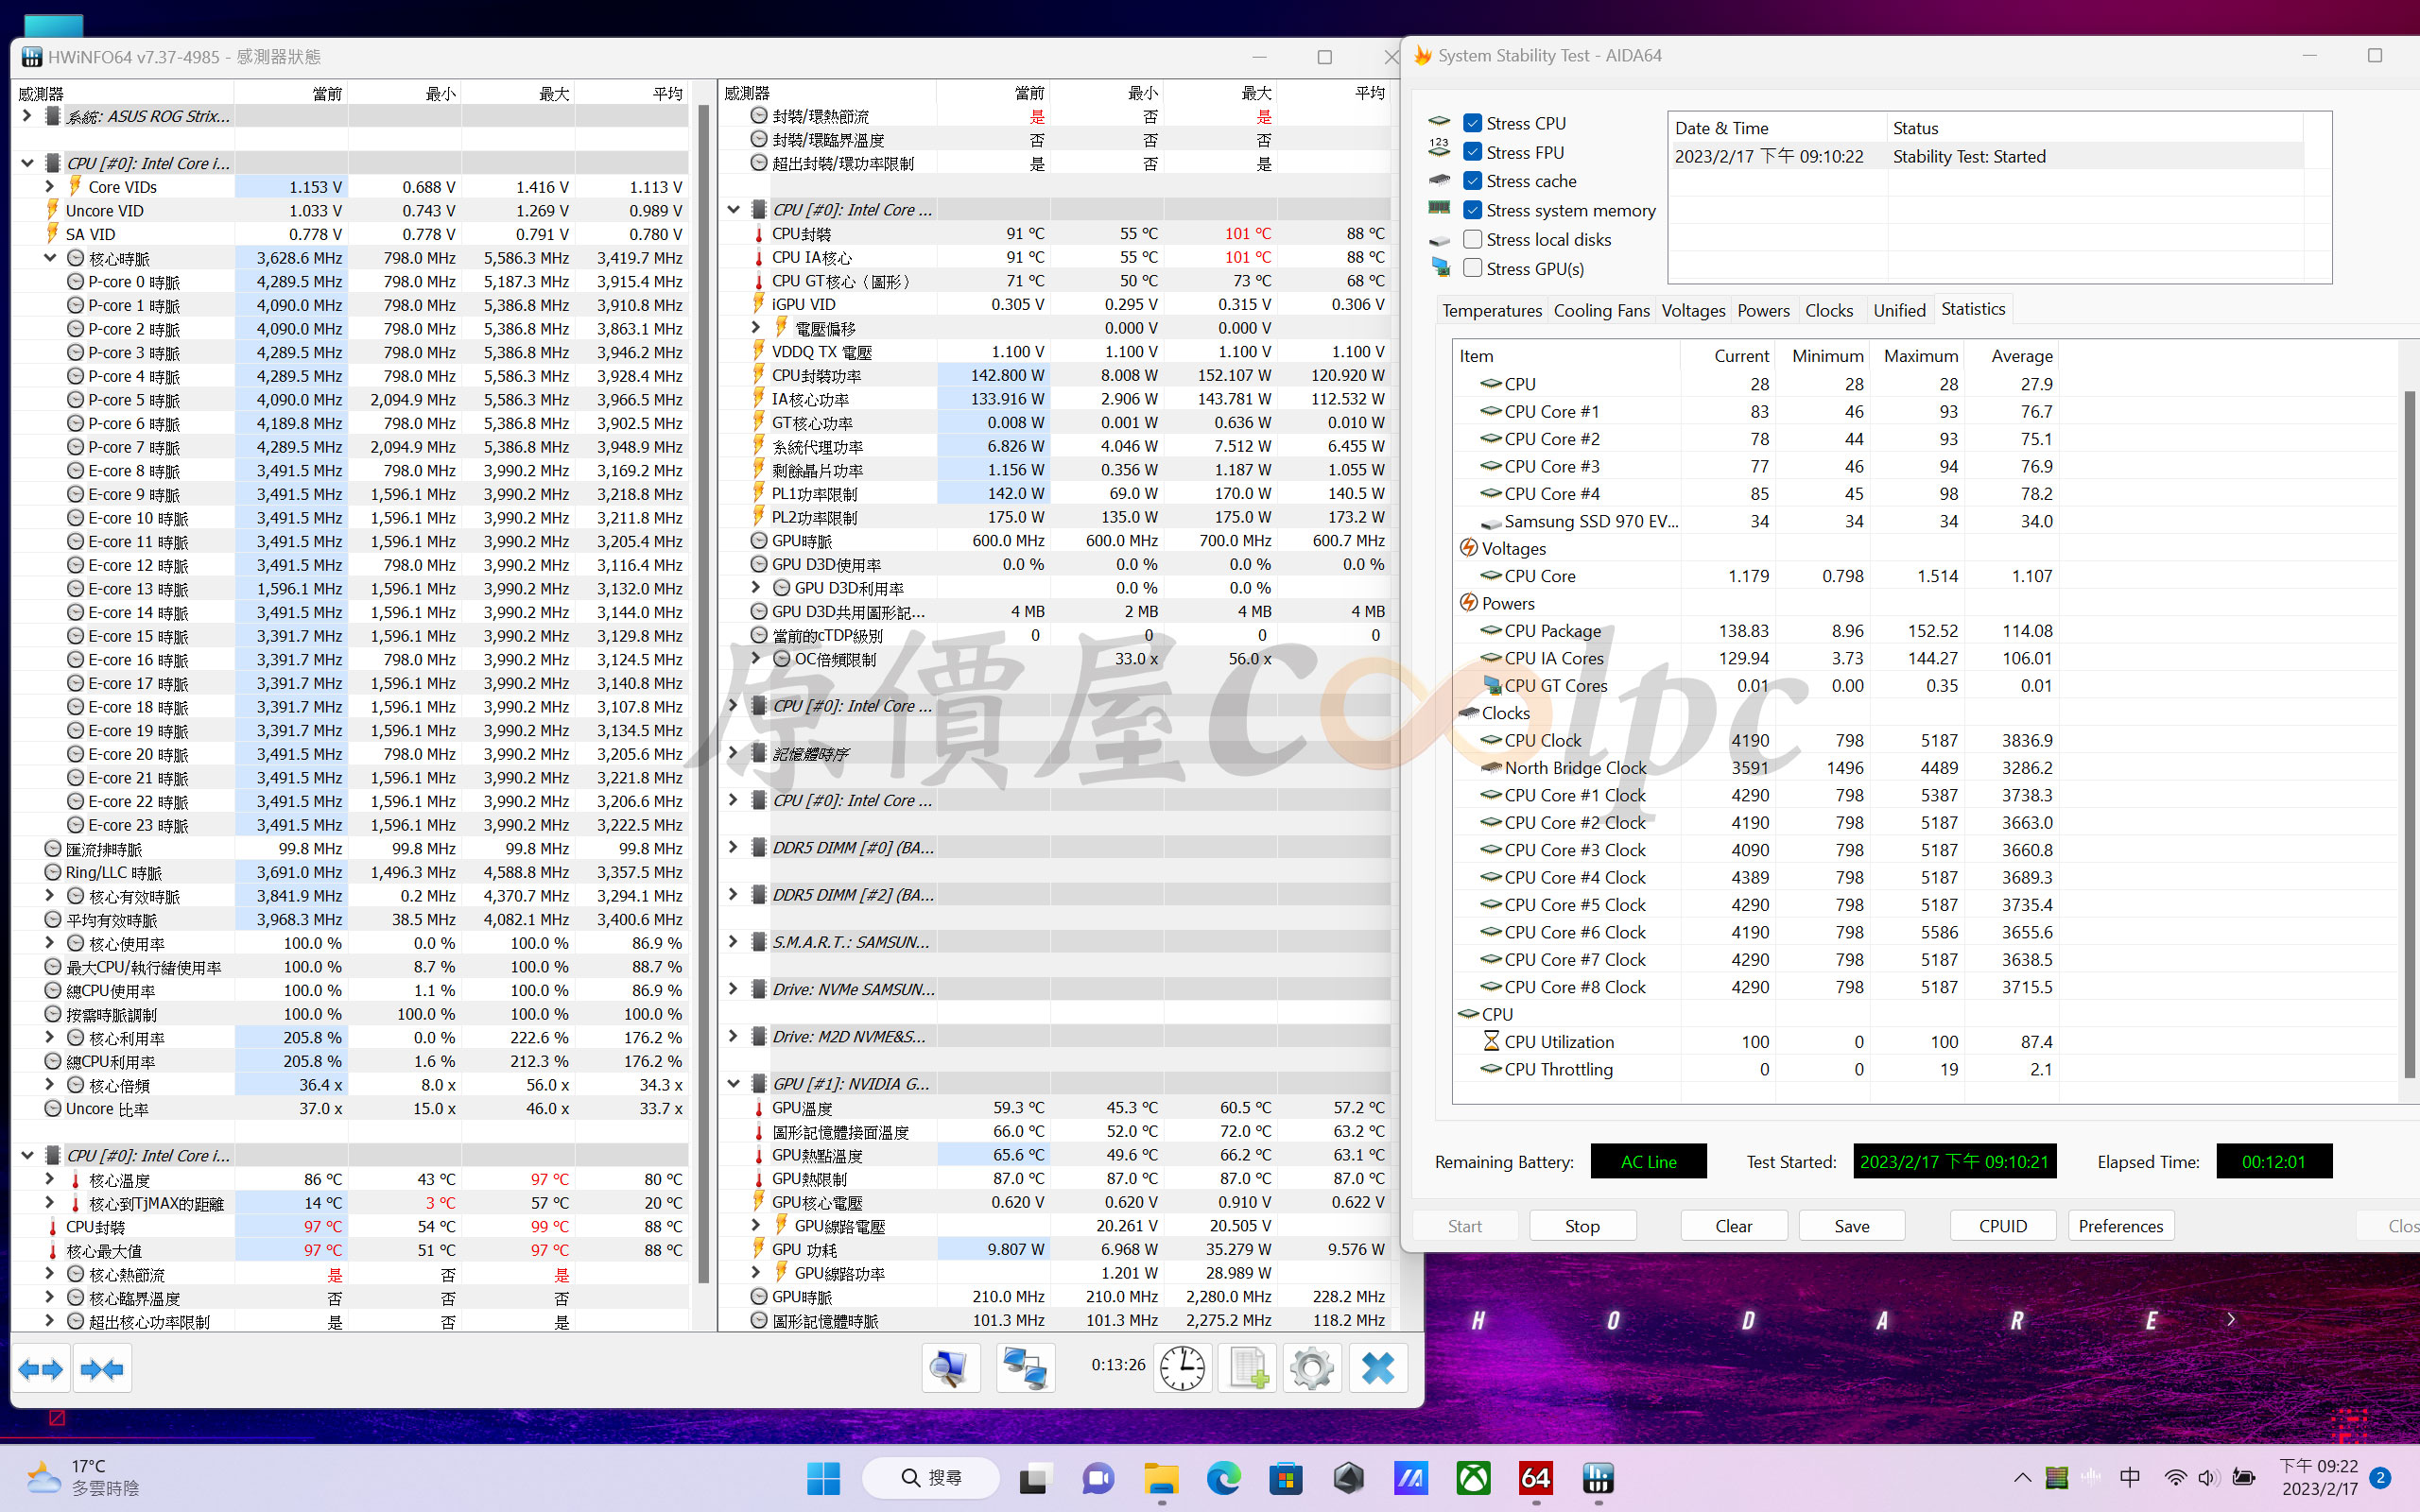Select North Bridge Clock statistics row
The width and height of the screenshot is (2420, 1512).
(1755, 768)
